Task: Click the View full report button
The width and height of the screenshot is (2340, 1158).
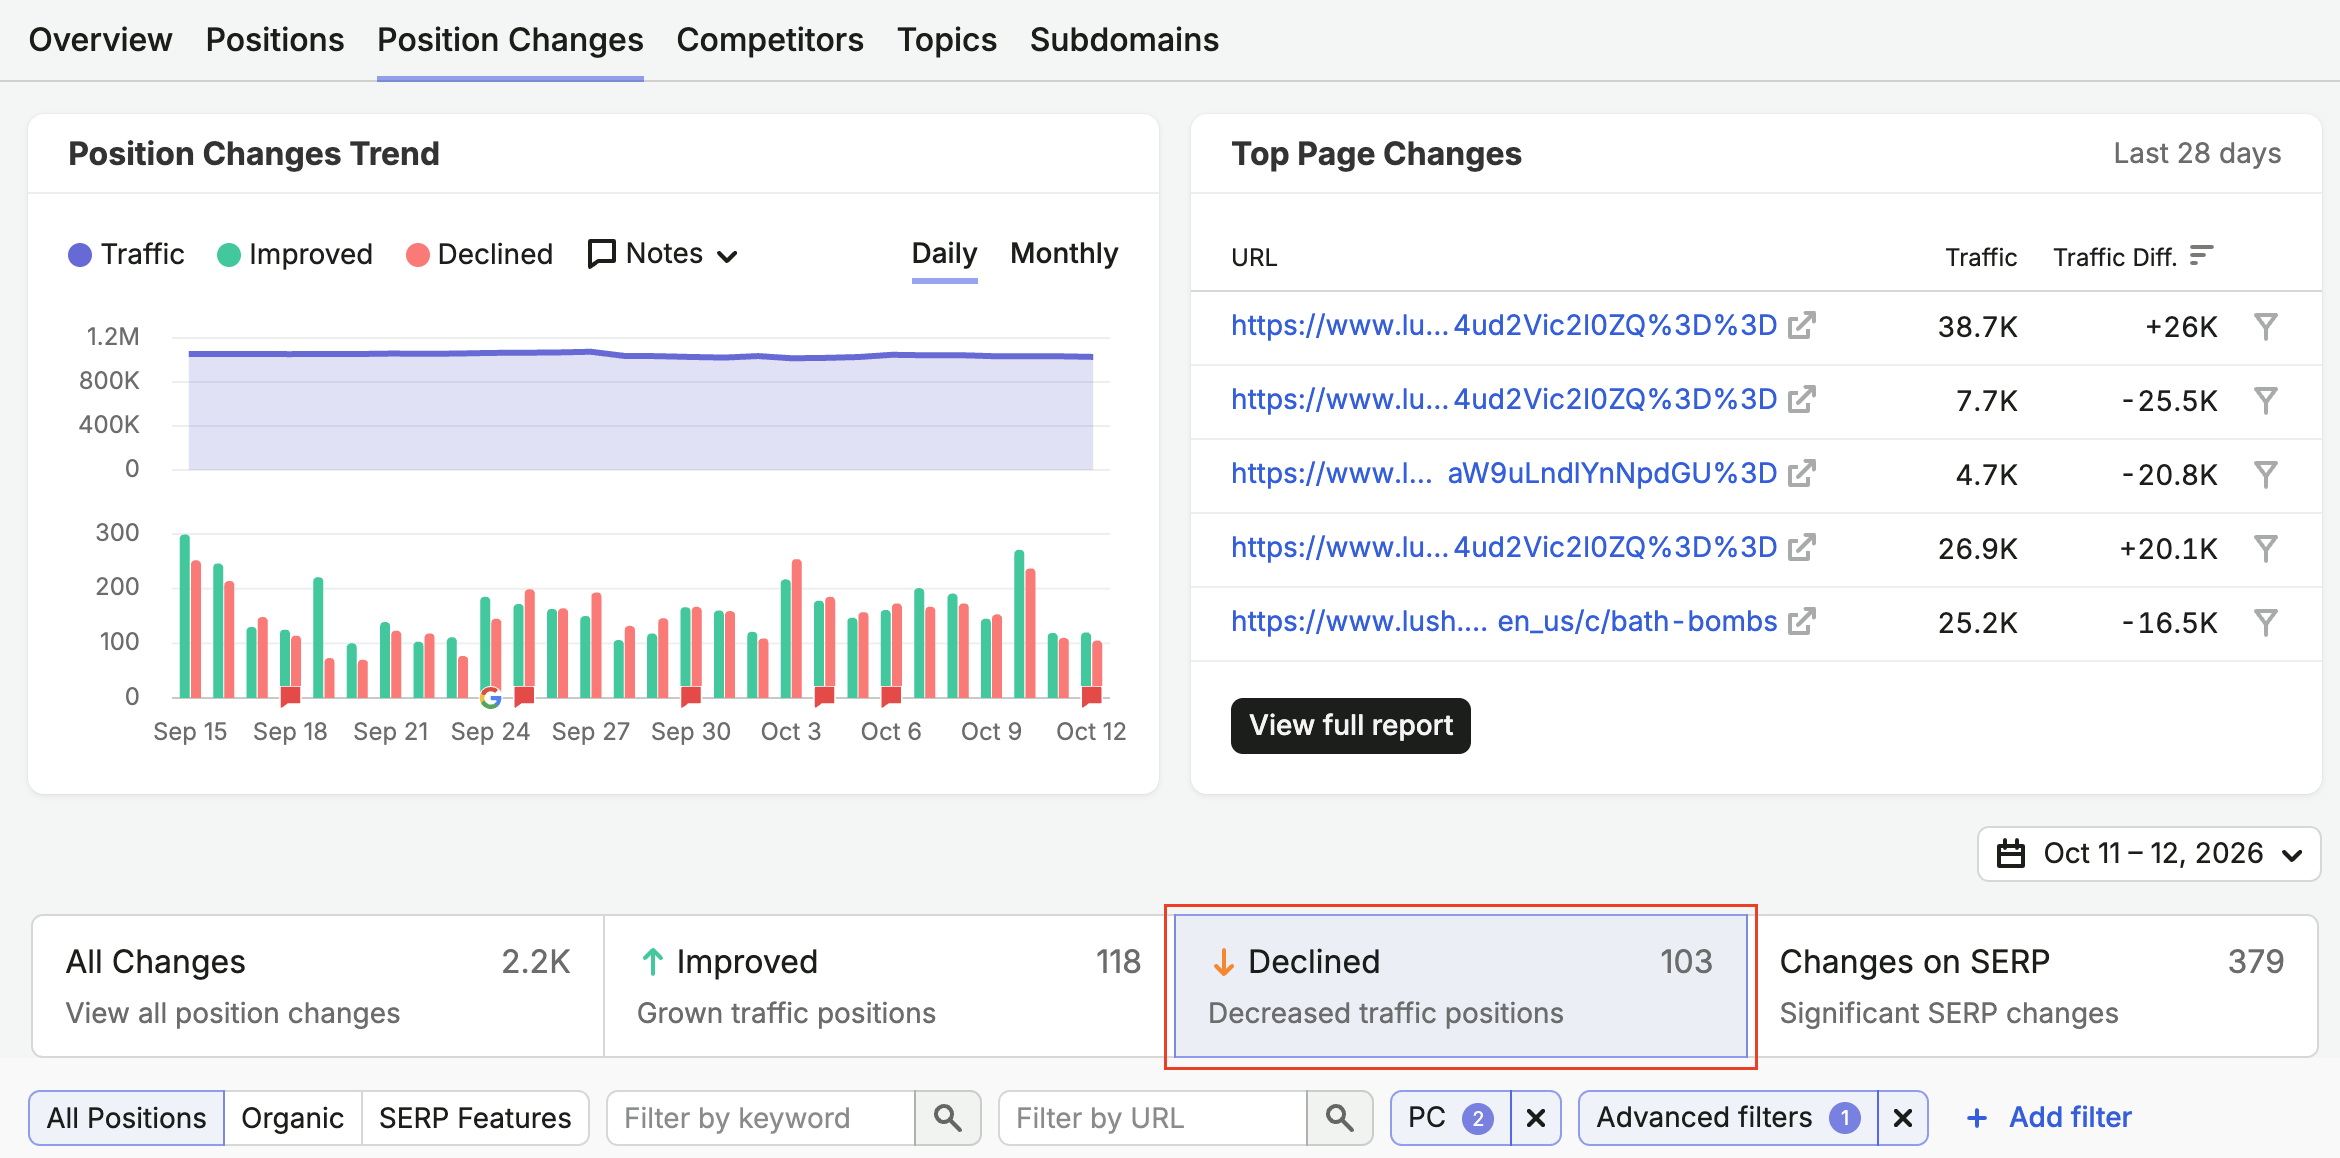Action: click(1351, 726)
